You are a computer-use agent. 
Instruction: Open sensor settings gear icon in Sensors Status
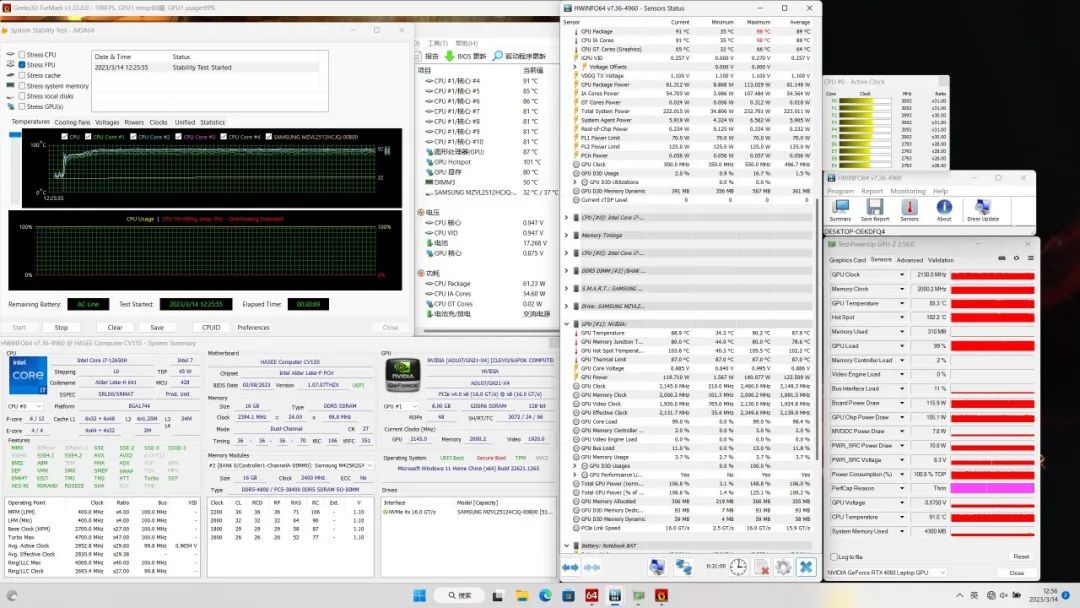pos(783,567)
